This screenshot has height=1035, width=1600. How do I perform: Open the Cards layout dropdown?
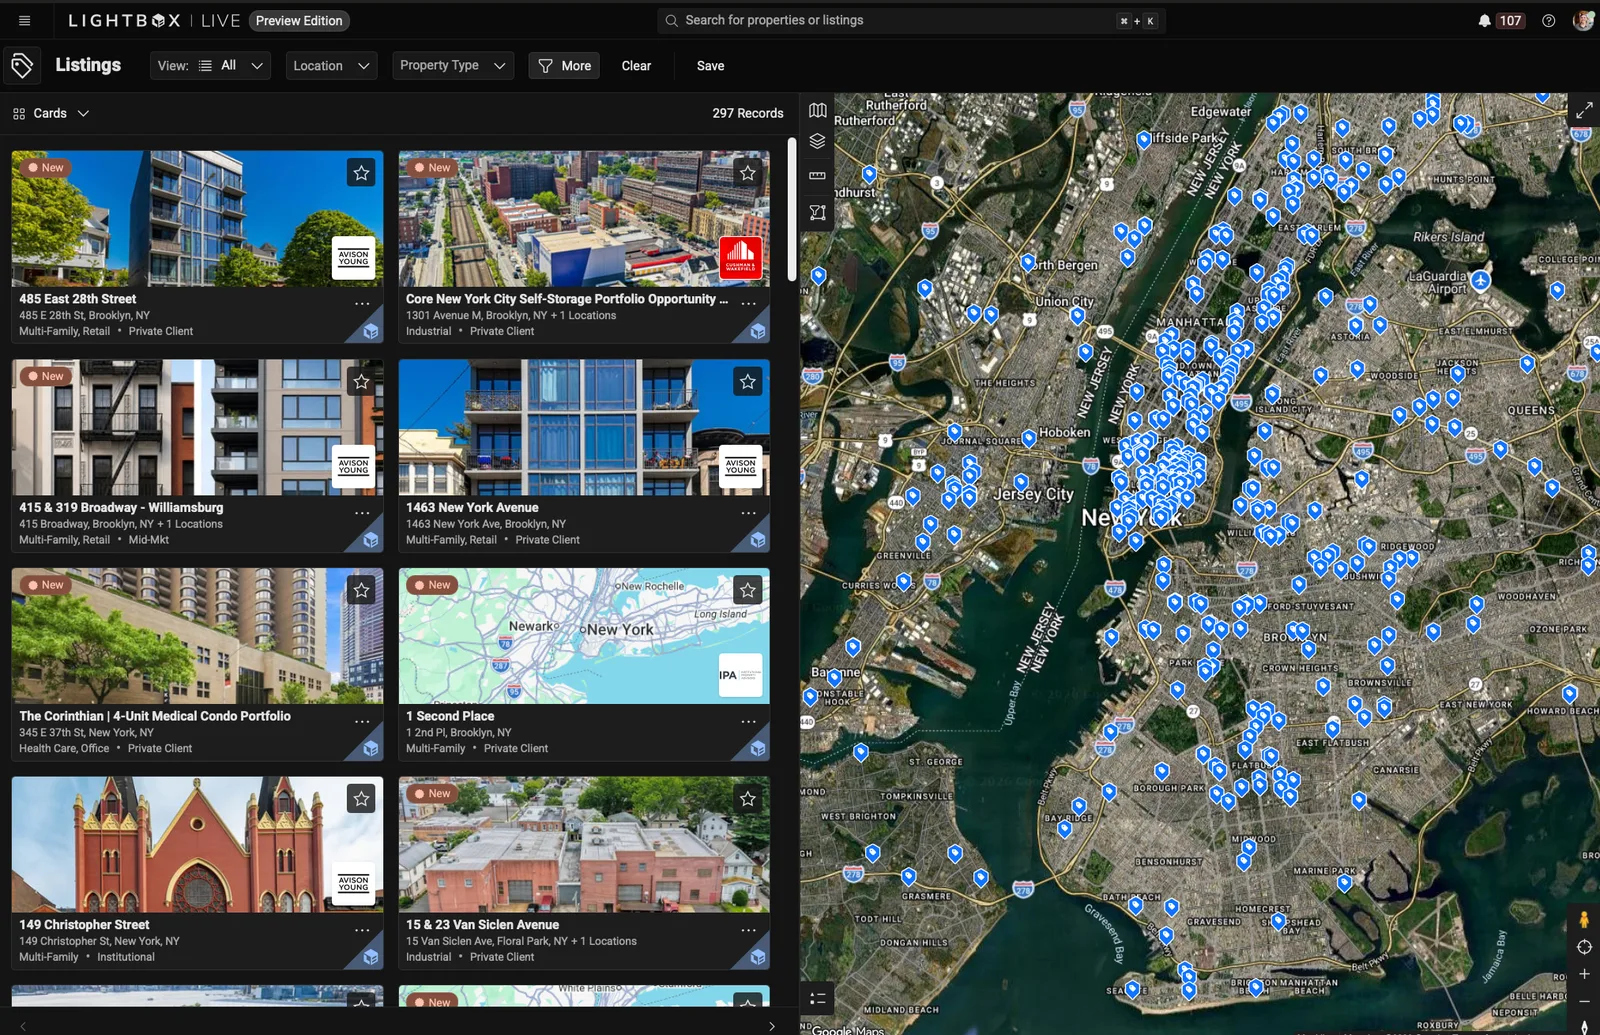tap(51, 113)
